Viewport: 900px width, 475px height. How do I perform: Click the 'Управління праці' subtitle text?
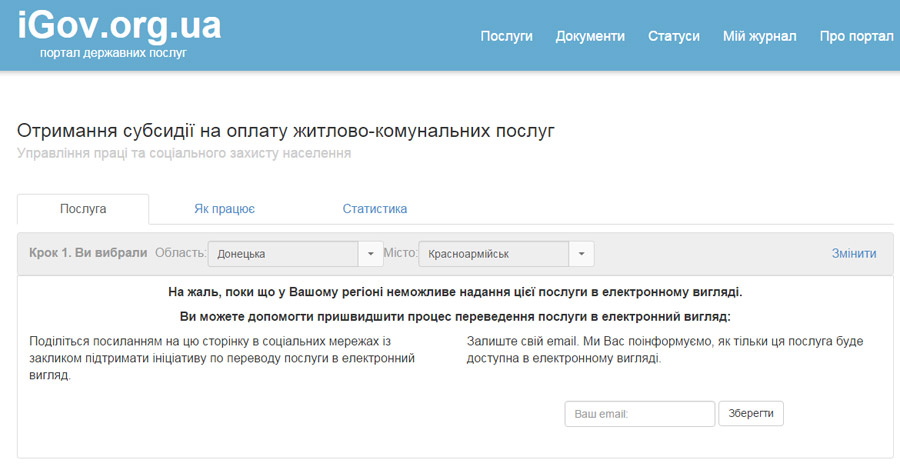(x=184, y=154)
